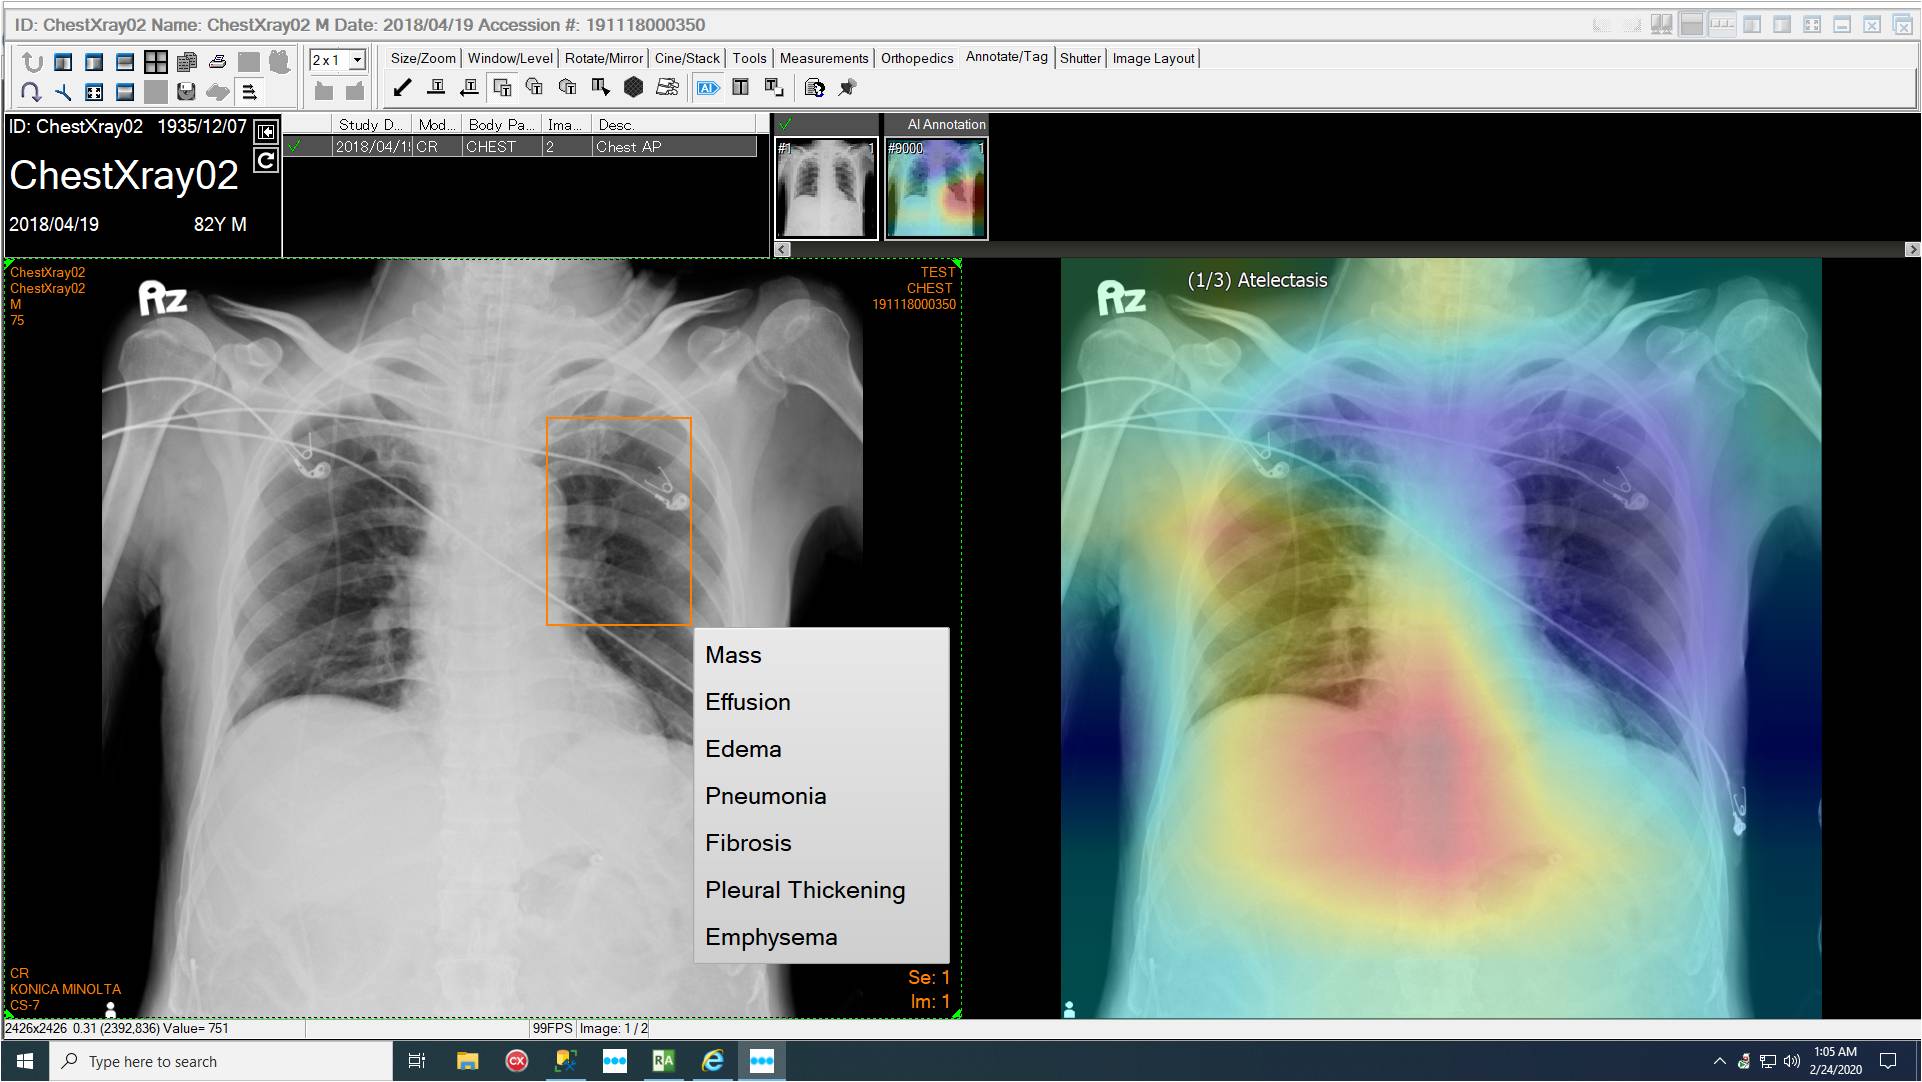Viewport: 1922px width, 1082px height.
Task: Click the AI annotation toolbar icon
Action: tap(708, 88)
